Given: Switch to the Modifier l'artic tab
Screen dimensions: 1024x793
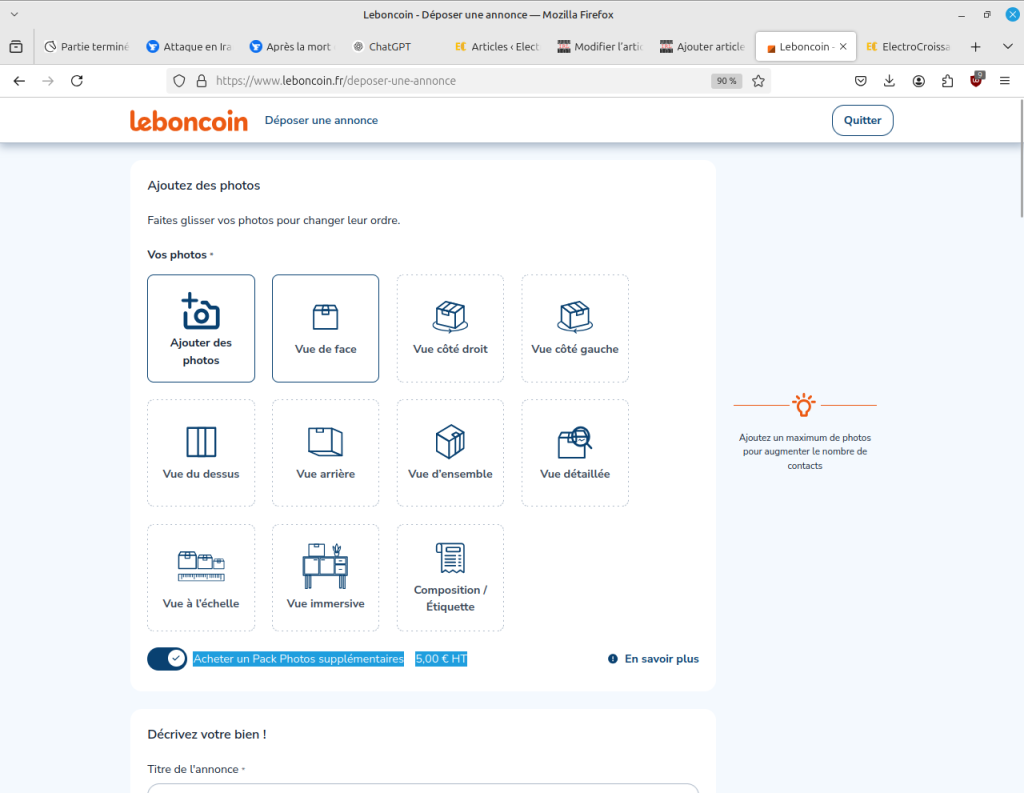Looking at the screenshot, I should [600, 46].
